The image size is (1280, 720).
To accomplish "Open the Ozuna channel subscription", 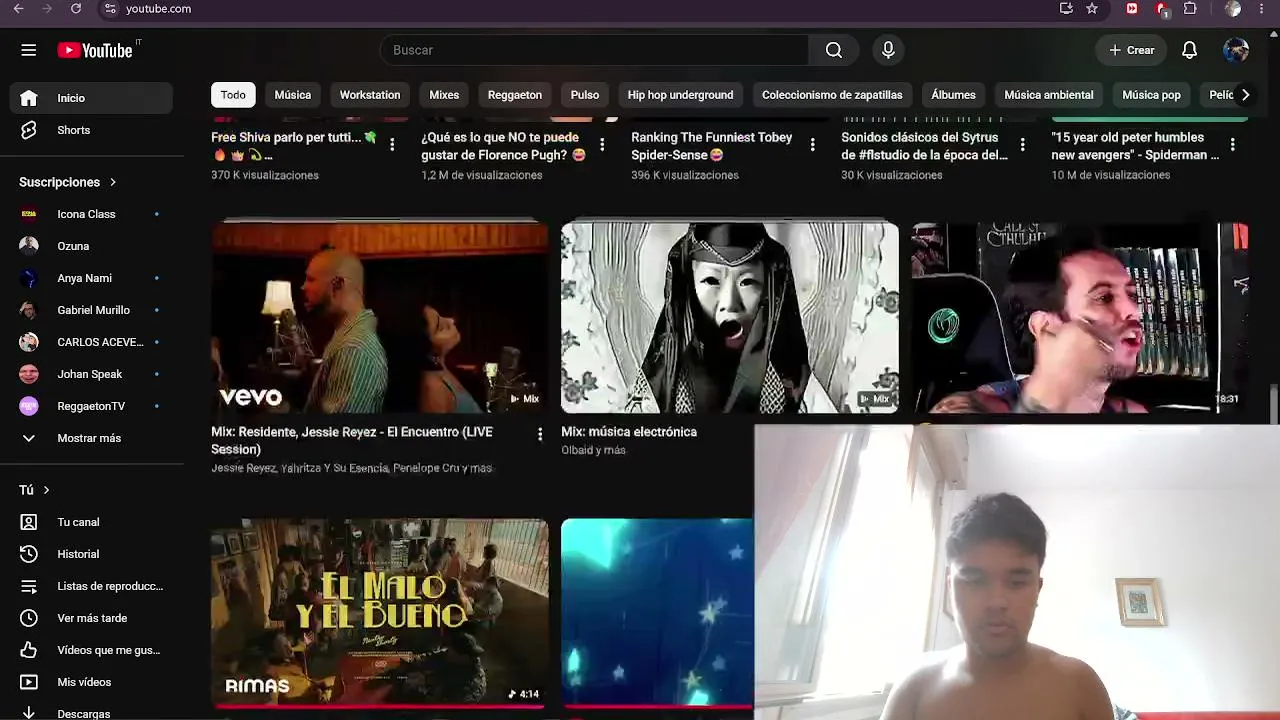I will click(x=91, y=246).
